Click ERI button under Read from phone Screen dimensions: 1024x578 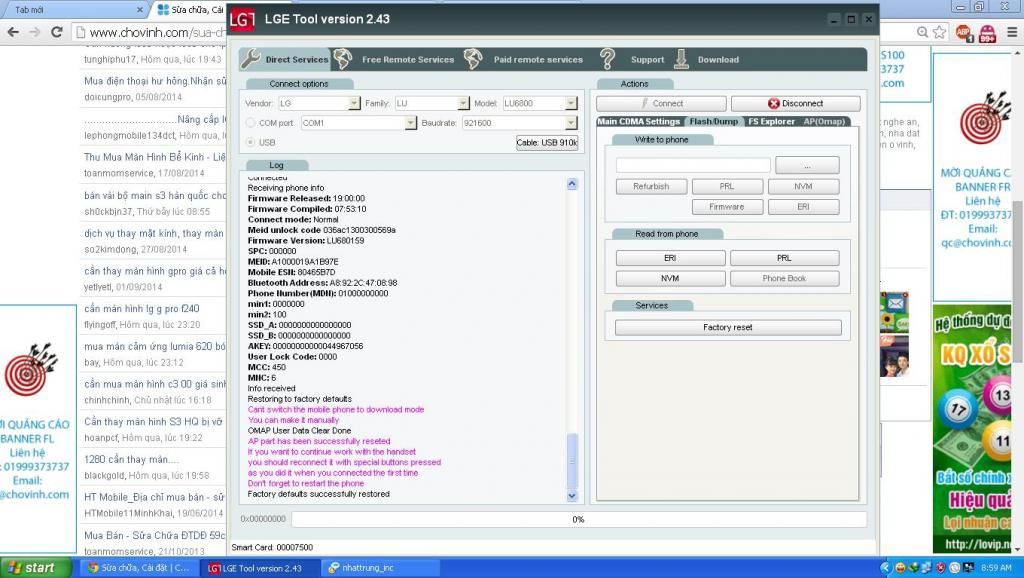coord(670,258)
